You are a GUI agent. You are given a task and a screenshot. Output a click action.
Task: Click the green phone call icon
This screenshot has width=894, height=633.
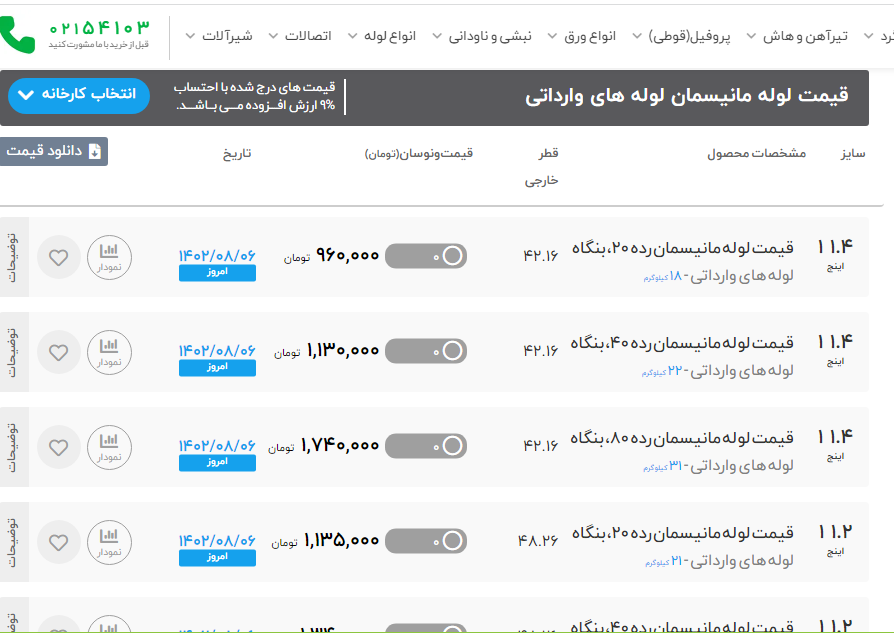click(x=17, y=35)
